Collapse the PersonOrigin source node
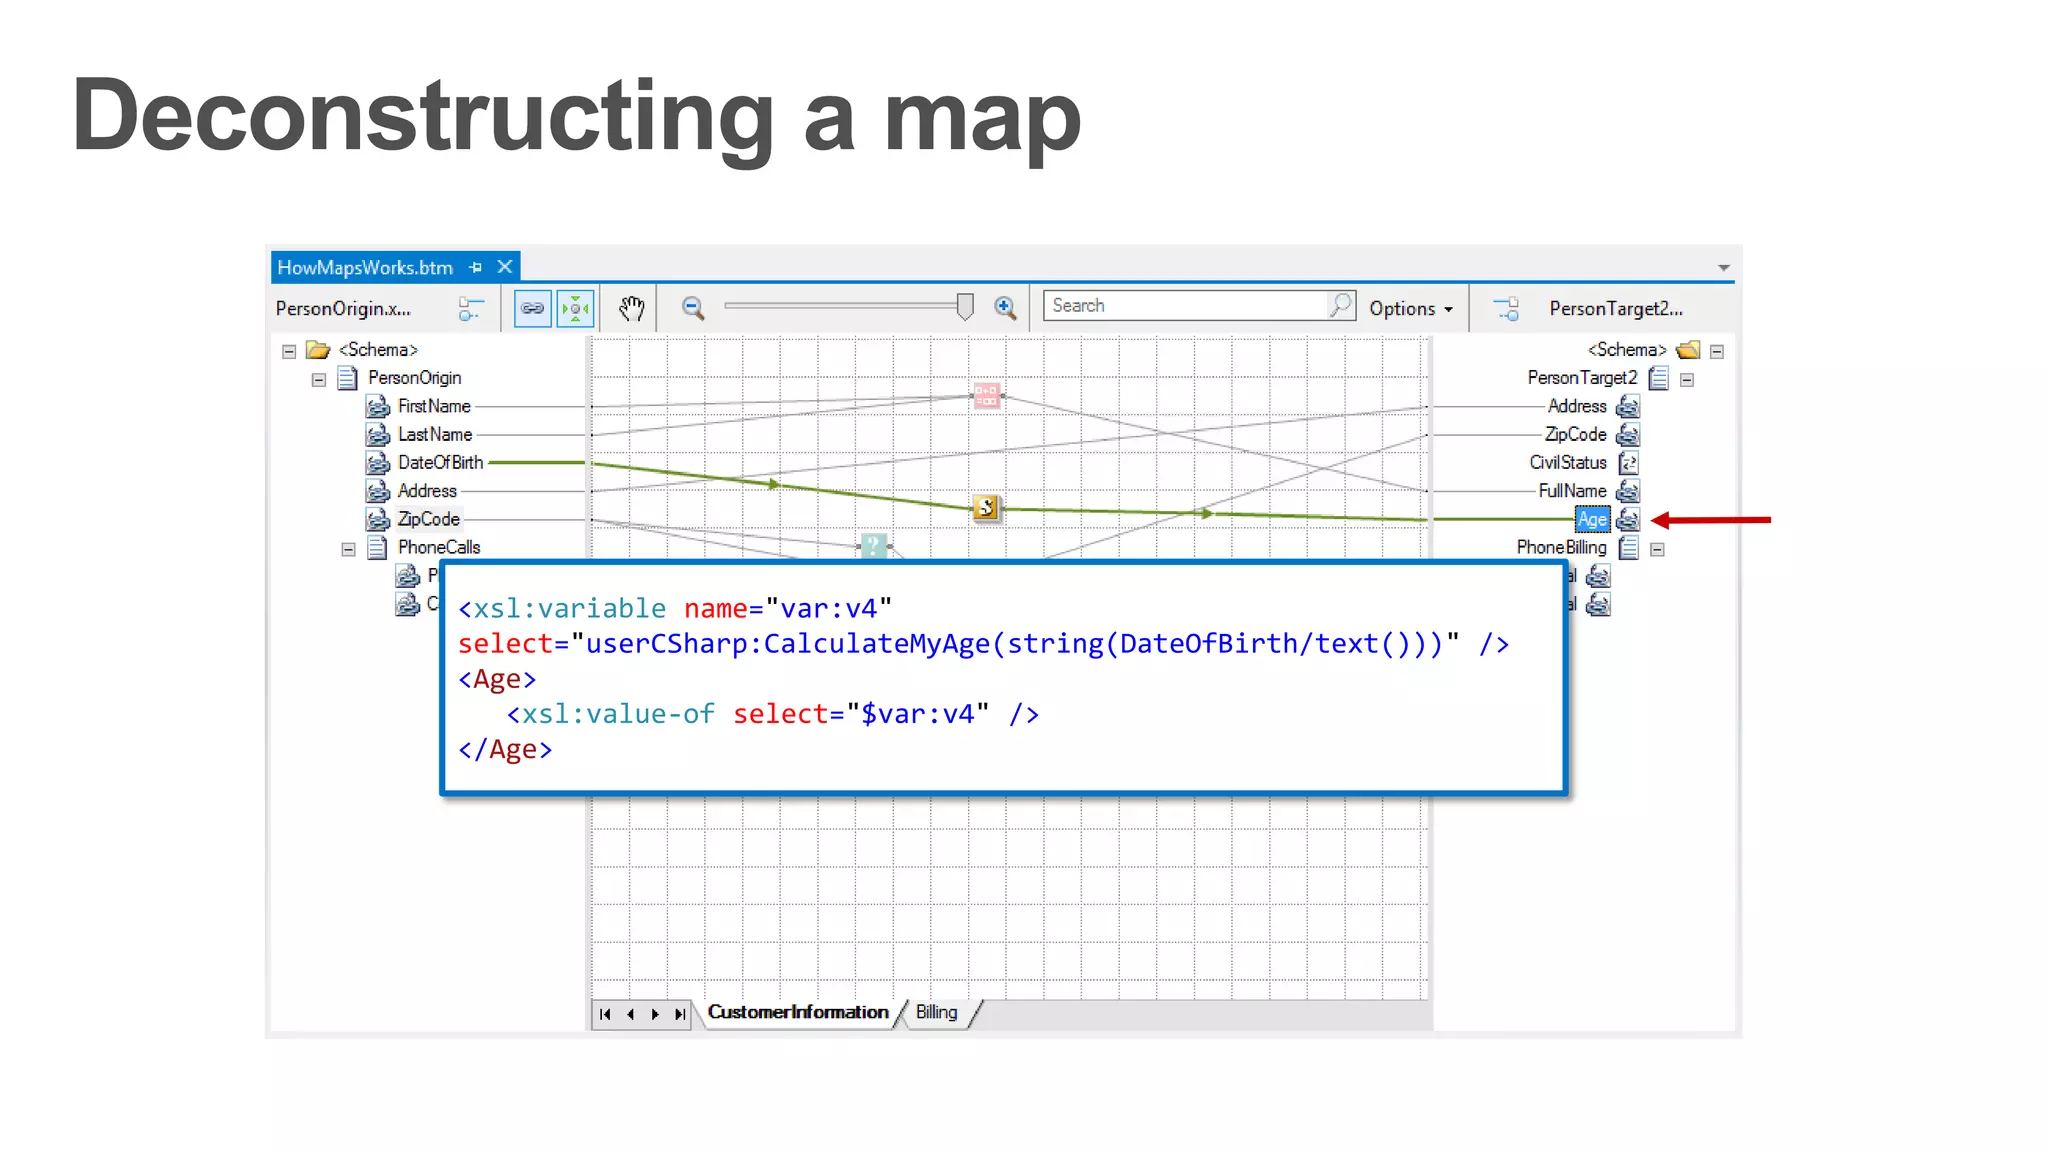This screenshot has height=1152, width=2048. click(x=319, y=379)
